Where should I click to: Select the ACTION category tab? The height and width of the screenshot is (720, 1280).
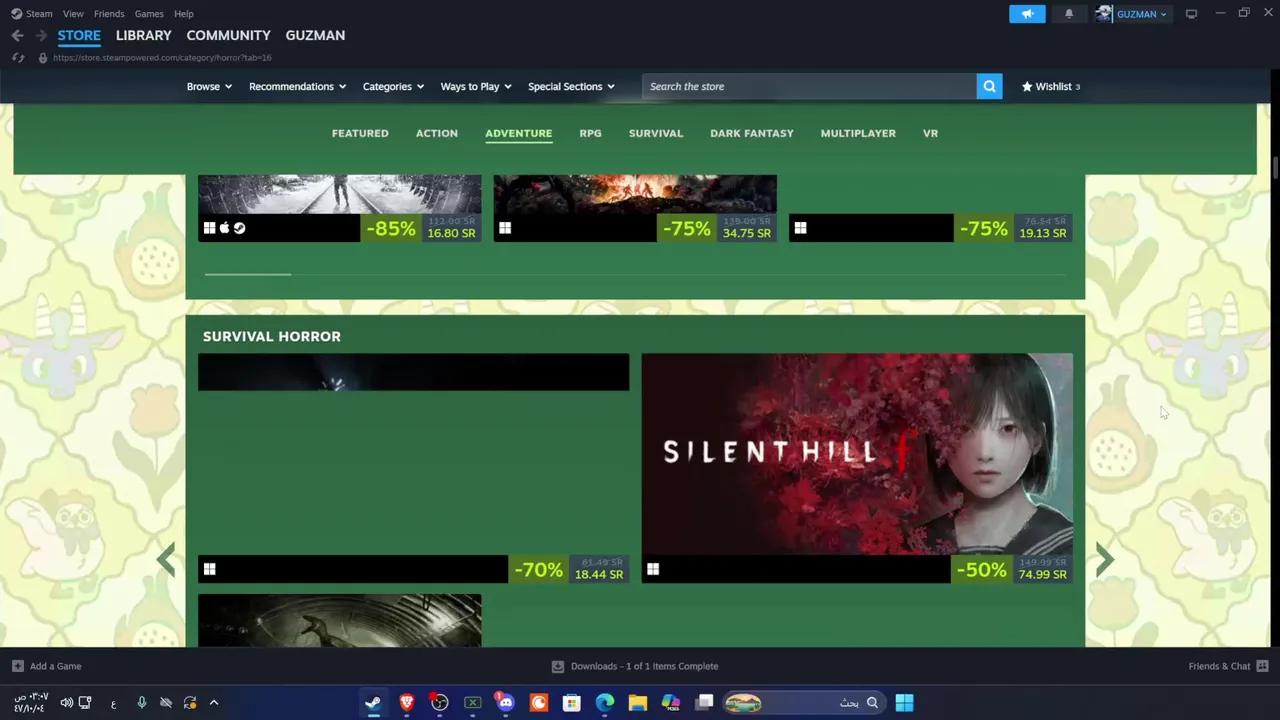(x=437, y=133)
